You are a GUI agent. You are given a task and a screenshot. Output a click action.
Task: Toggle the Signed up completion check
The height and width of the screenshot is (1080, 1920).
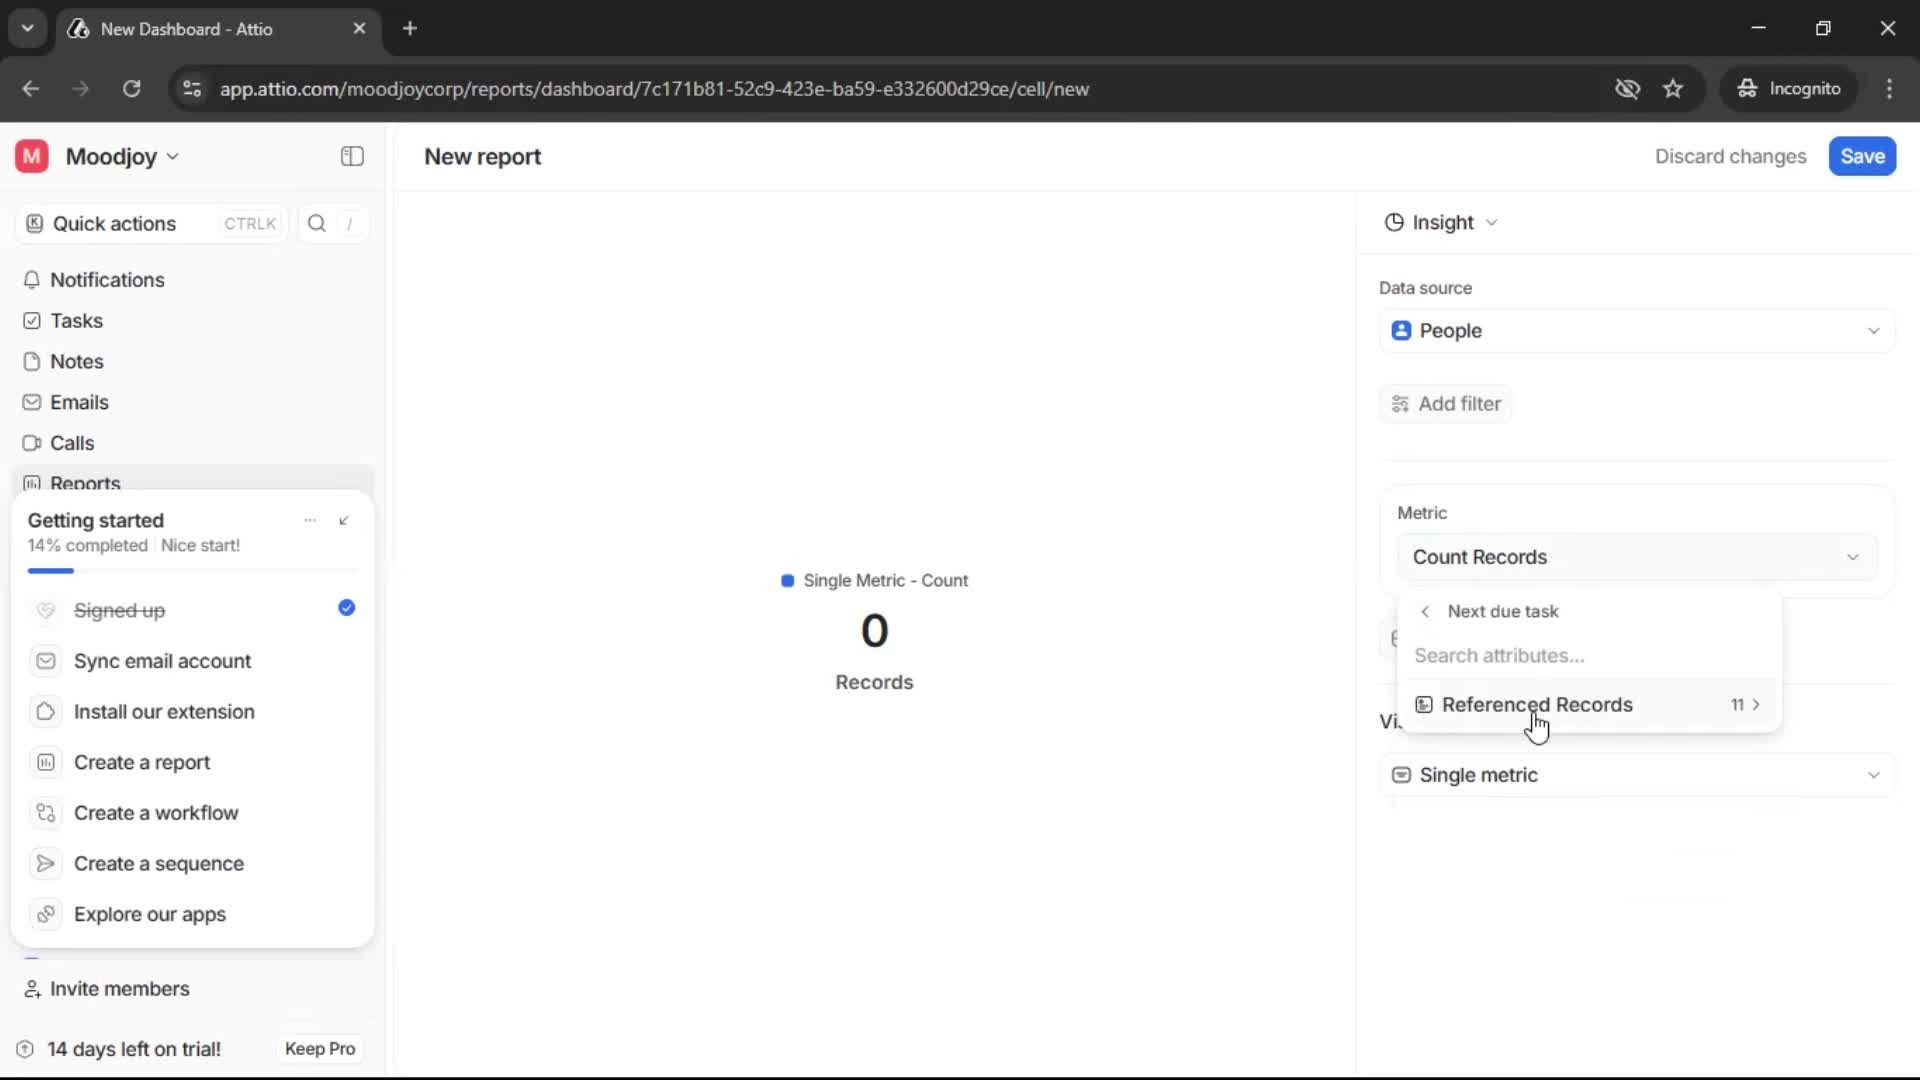click(346, 608)
